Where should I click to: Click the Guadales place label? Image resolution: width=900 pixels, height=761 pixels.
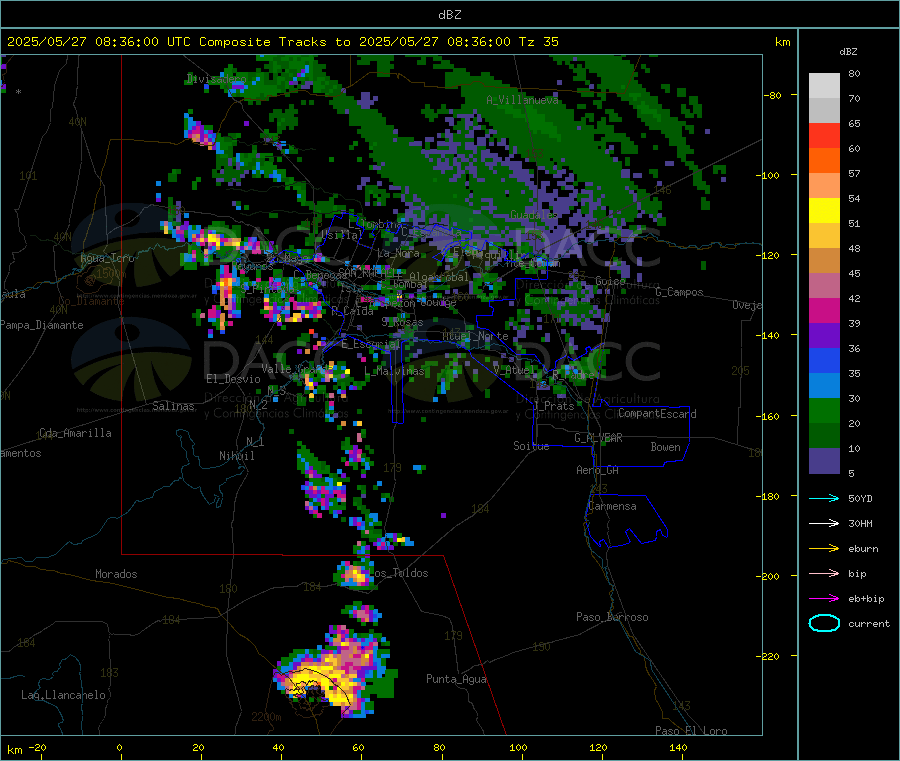click(533, 215)
